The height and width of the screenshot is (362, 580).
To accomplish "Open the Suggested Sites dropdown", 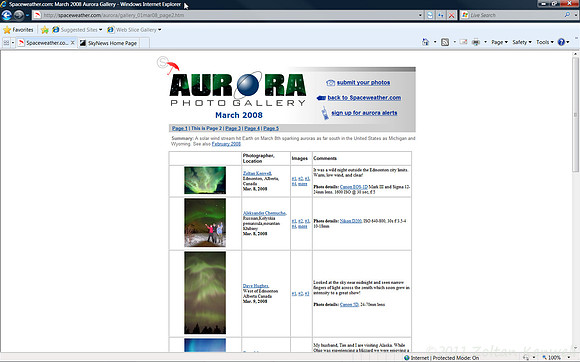I will [77, 30].
